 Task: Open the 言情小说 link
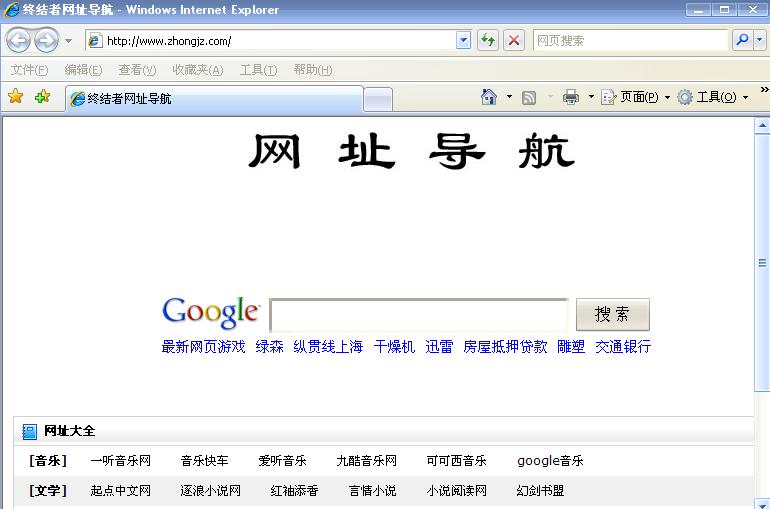click(x=372, y=491)
